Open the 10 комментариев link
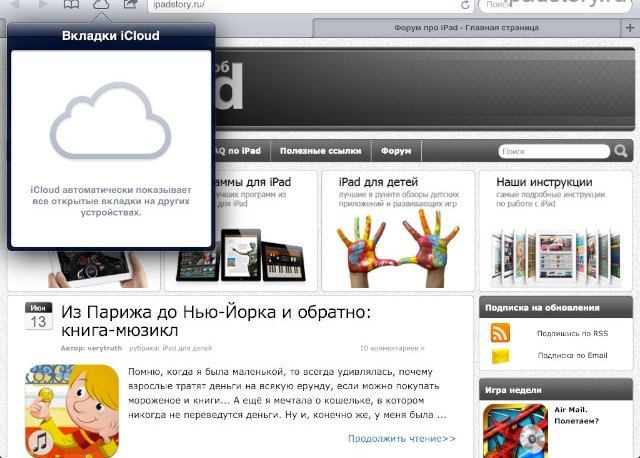 [391, 349]
